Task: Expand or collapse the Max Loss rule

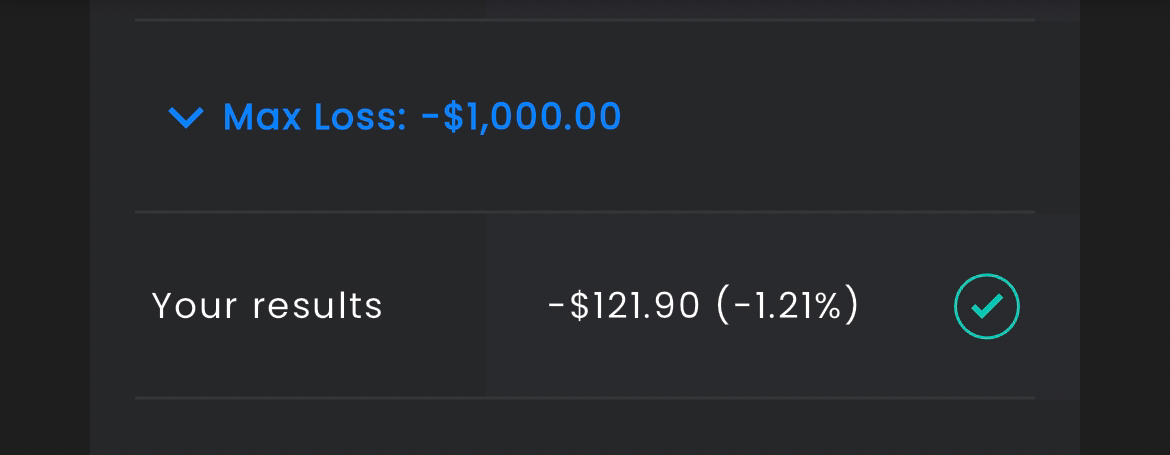Action: [186, 117]
